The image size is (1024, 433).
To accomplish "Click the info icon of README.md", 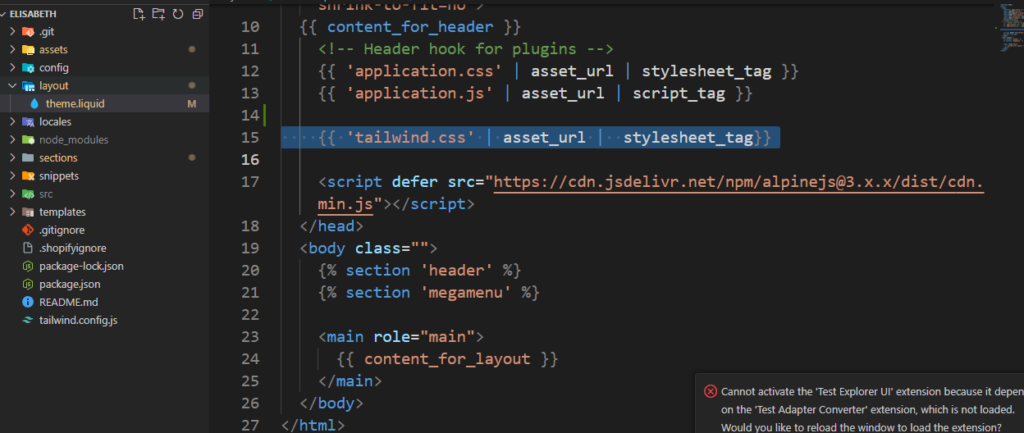I will coord(27,302).
